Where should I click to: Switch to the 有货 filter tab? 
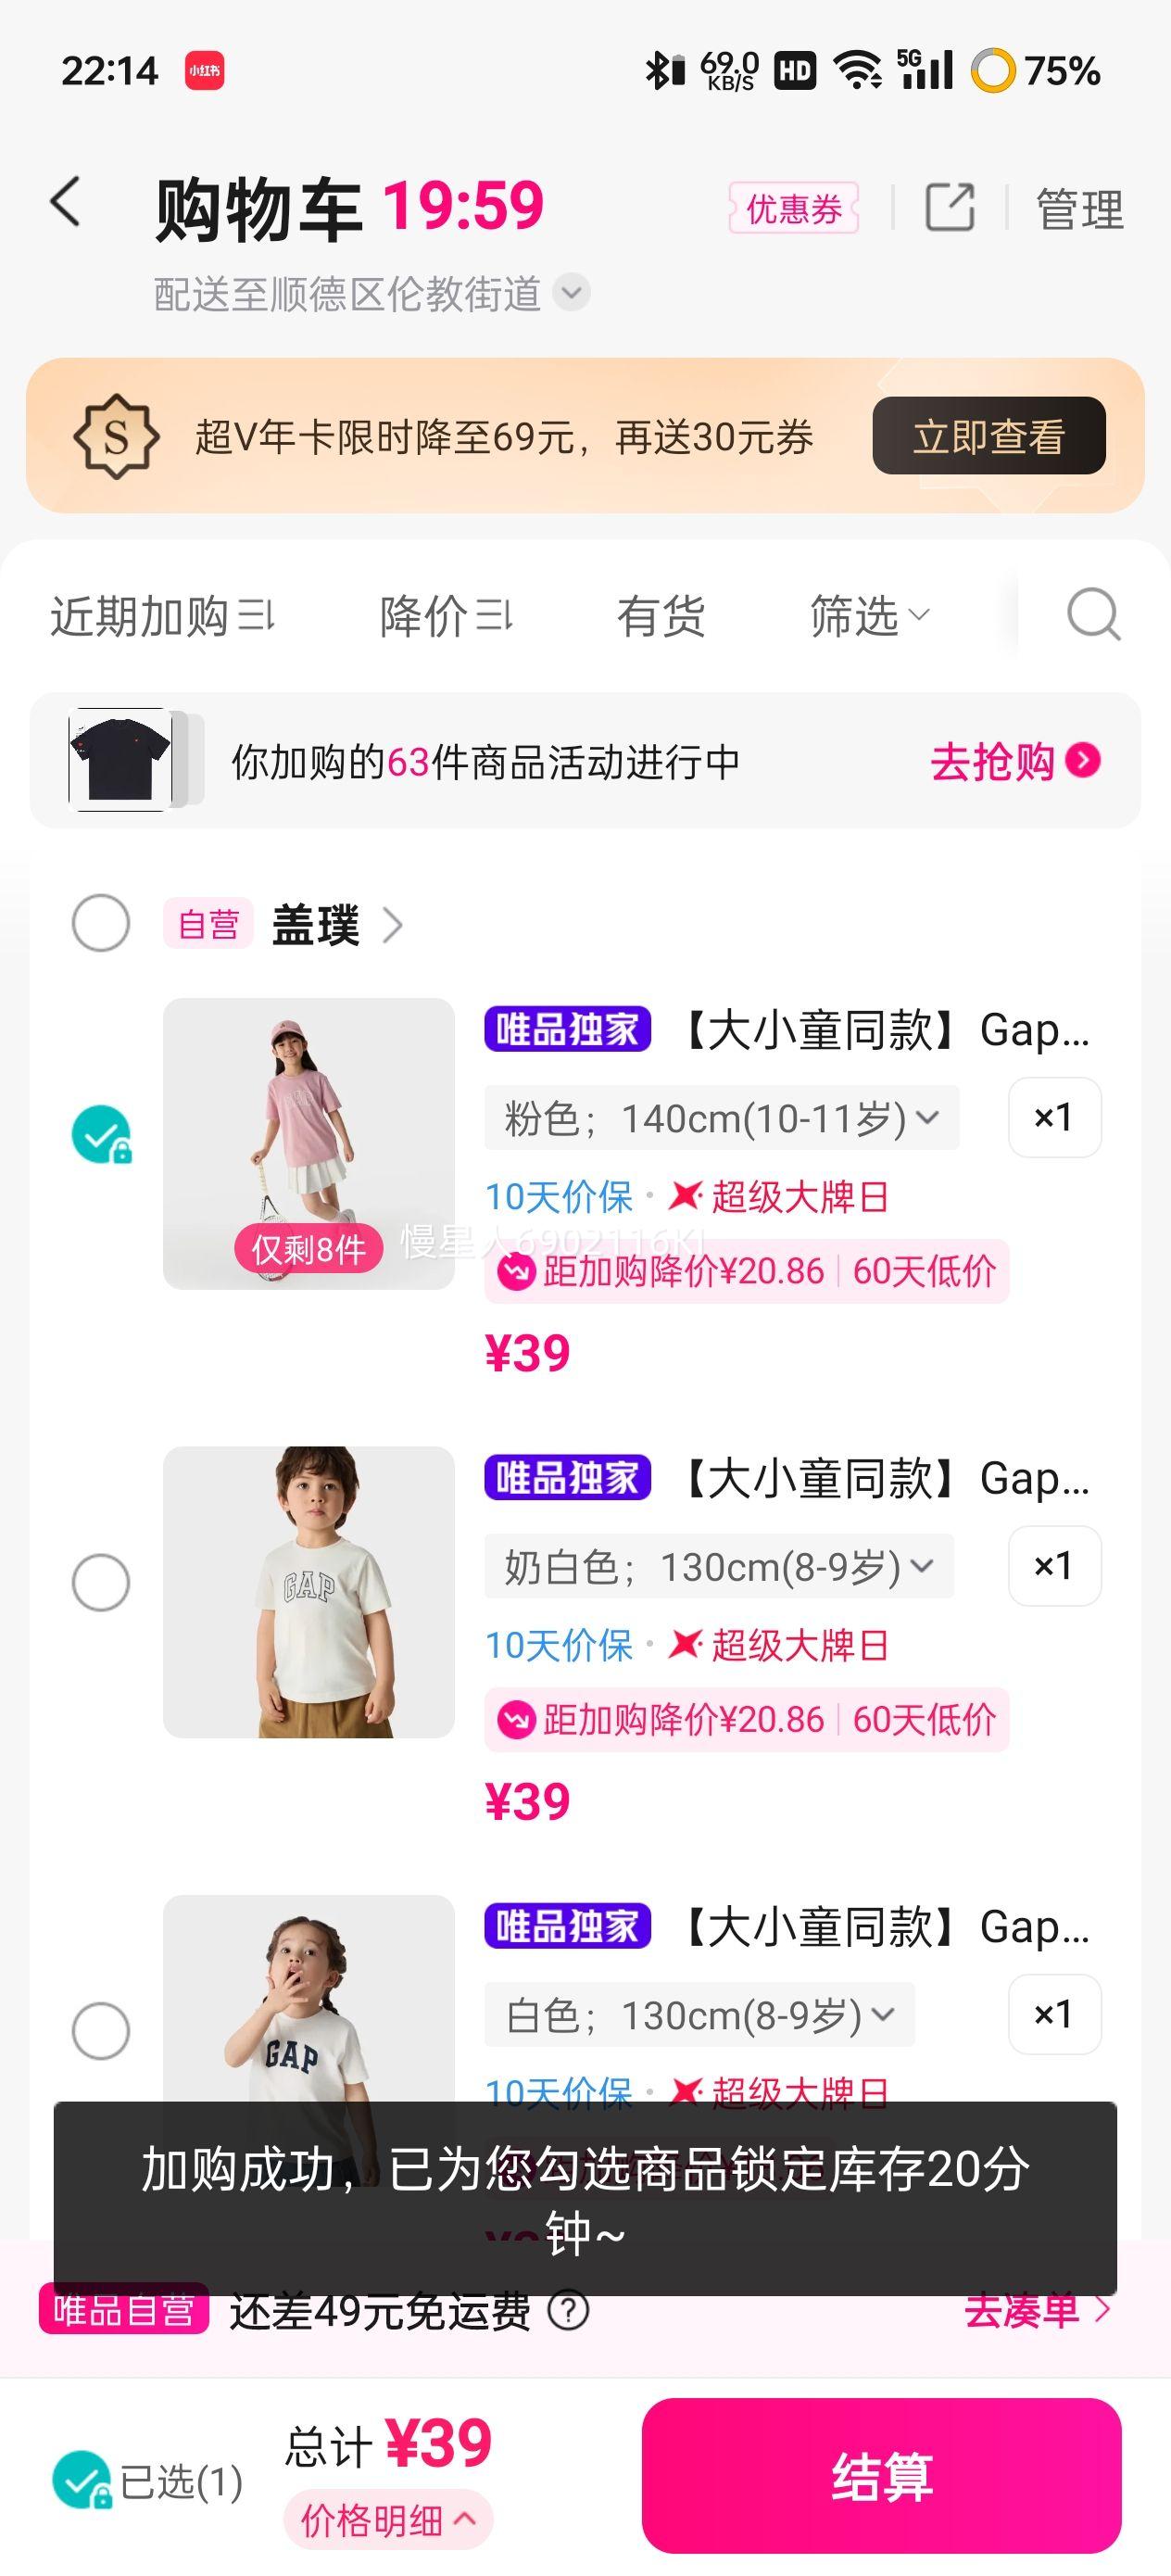click(x=661, y=615)
